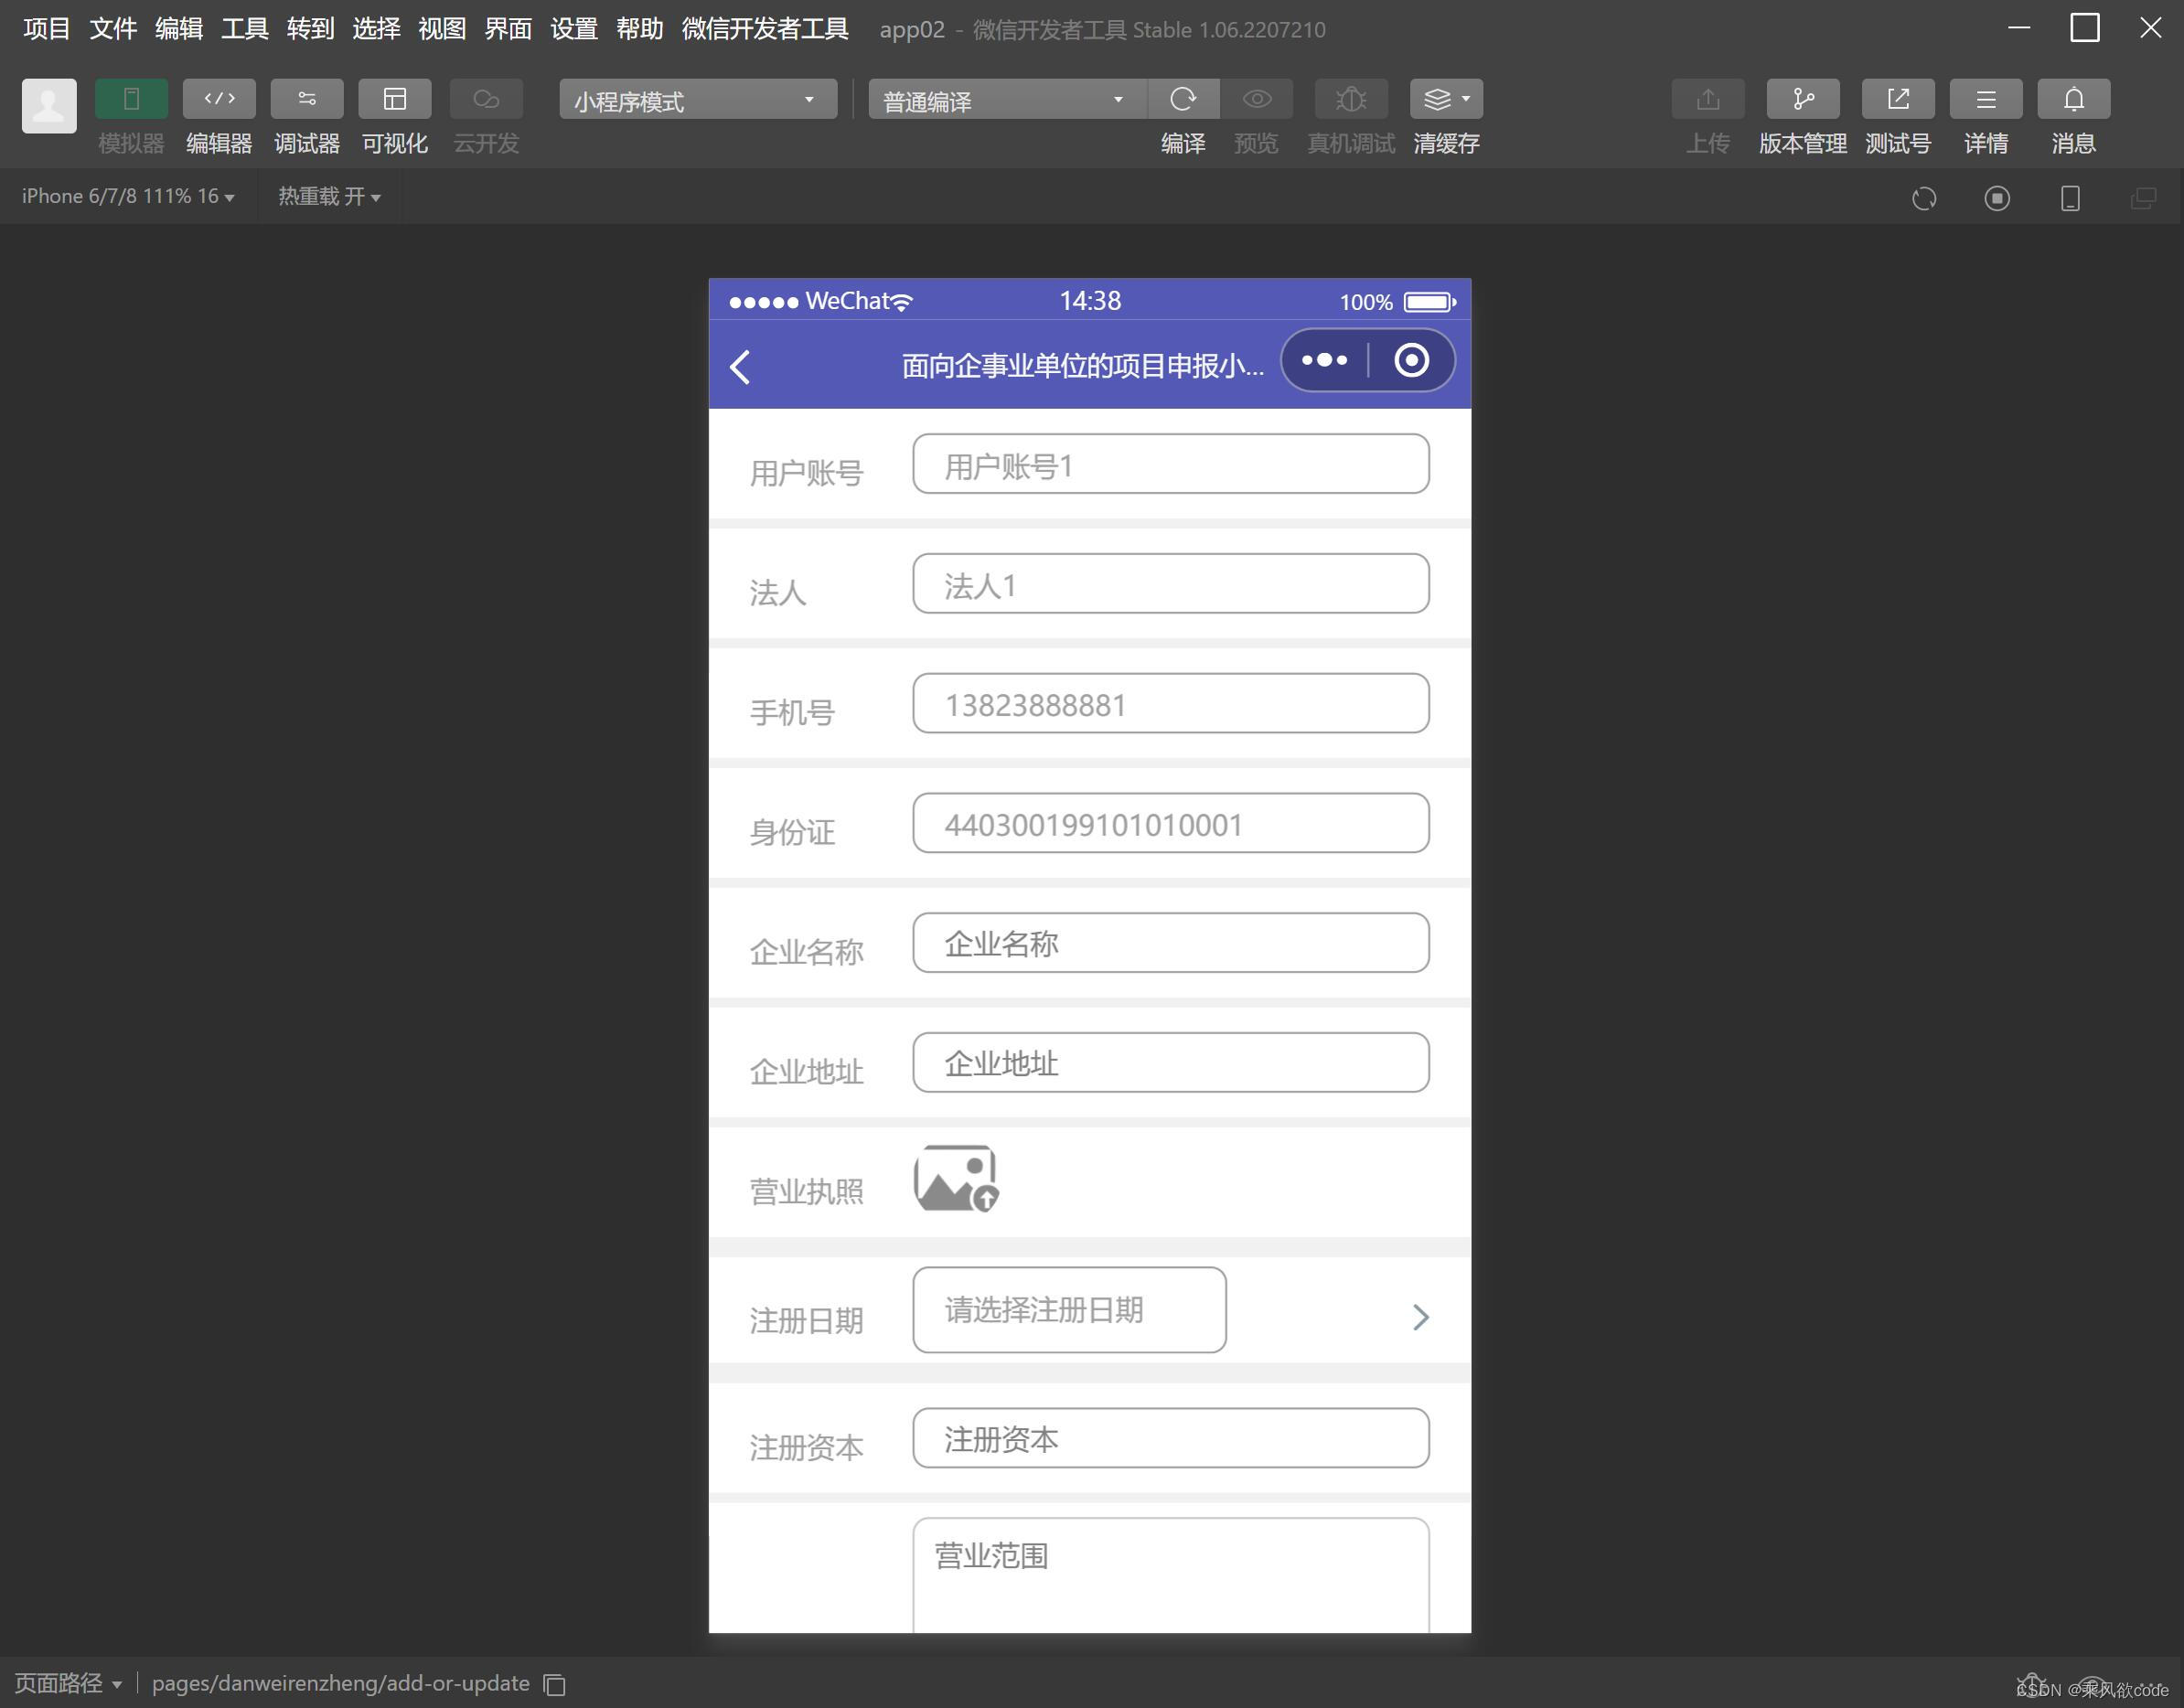Screen dimensions: 2184x1708
Task: Click the mini program three-dots capsule menu
Action: click(1324, 360)
